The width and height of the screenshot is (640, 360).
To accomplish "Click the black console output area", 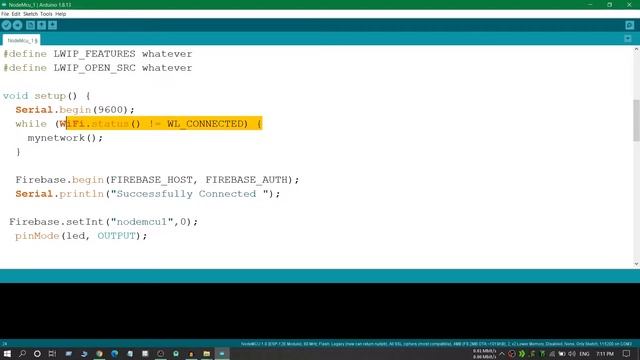I will tap(320, 311).
